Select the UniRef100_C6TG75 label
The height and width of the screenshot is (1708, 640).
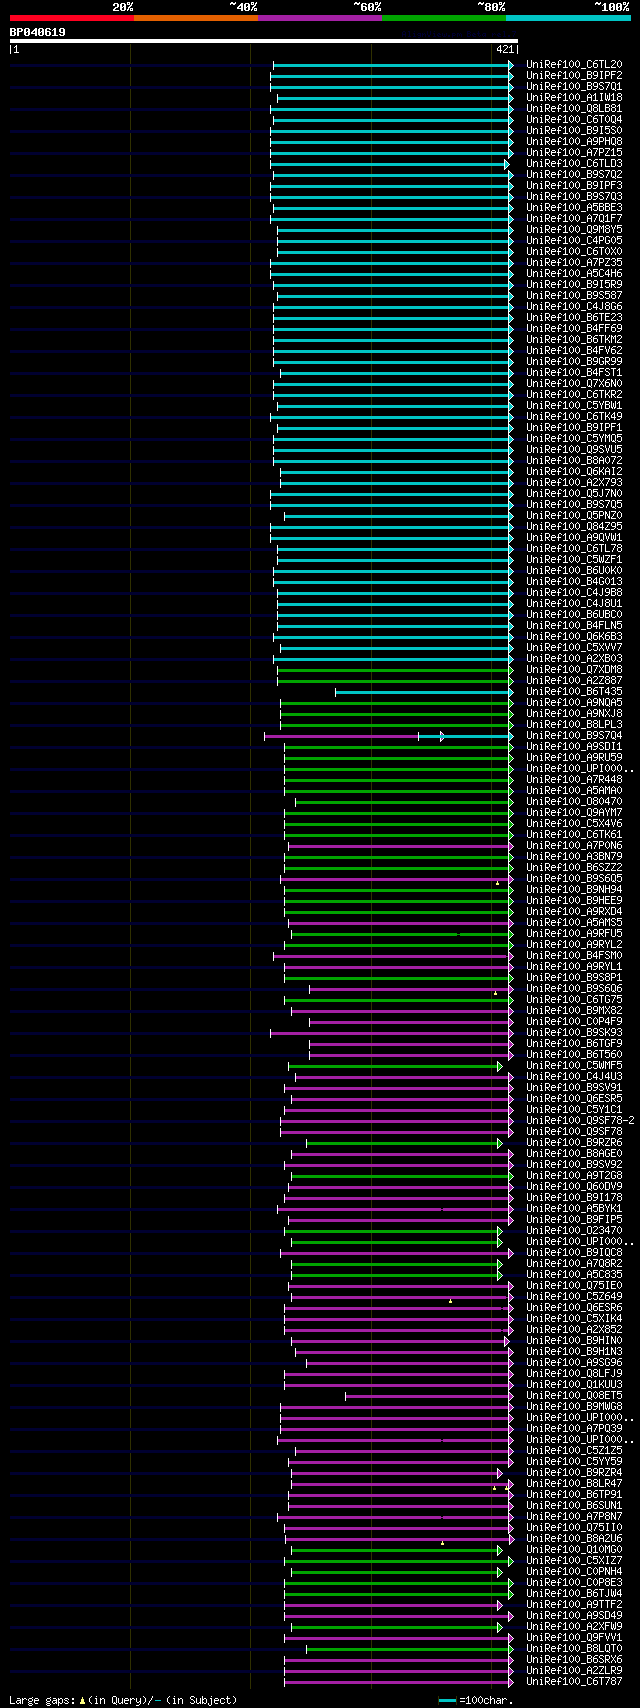[x=574, y=1000]
